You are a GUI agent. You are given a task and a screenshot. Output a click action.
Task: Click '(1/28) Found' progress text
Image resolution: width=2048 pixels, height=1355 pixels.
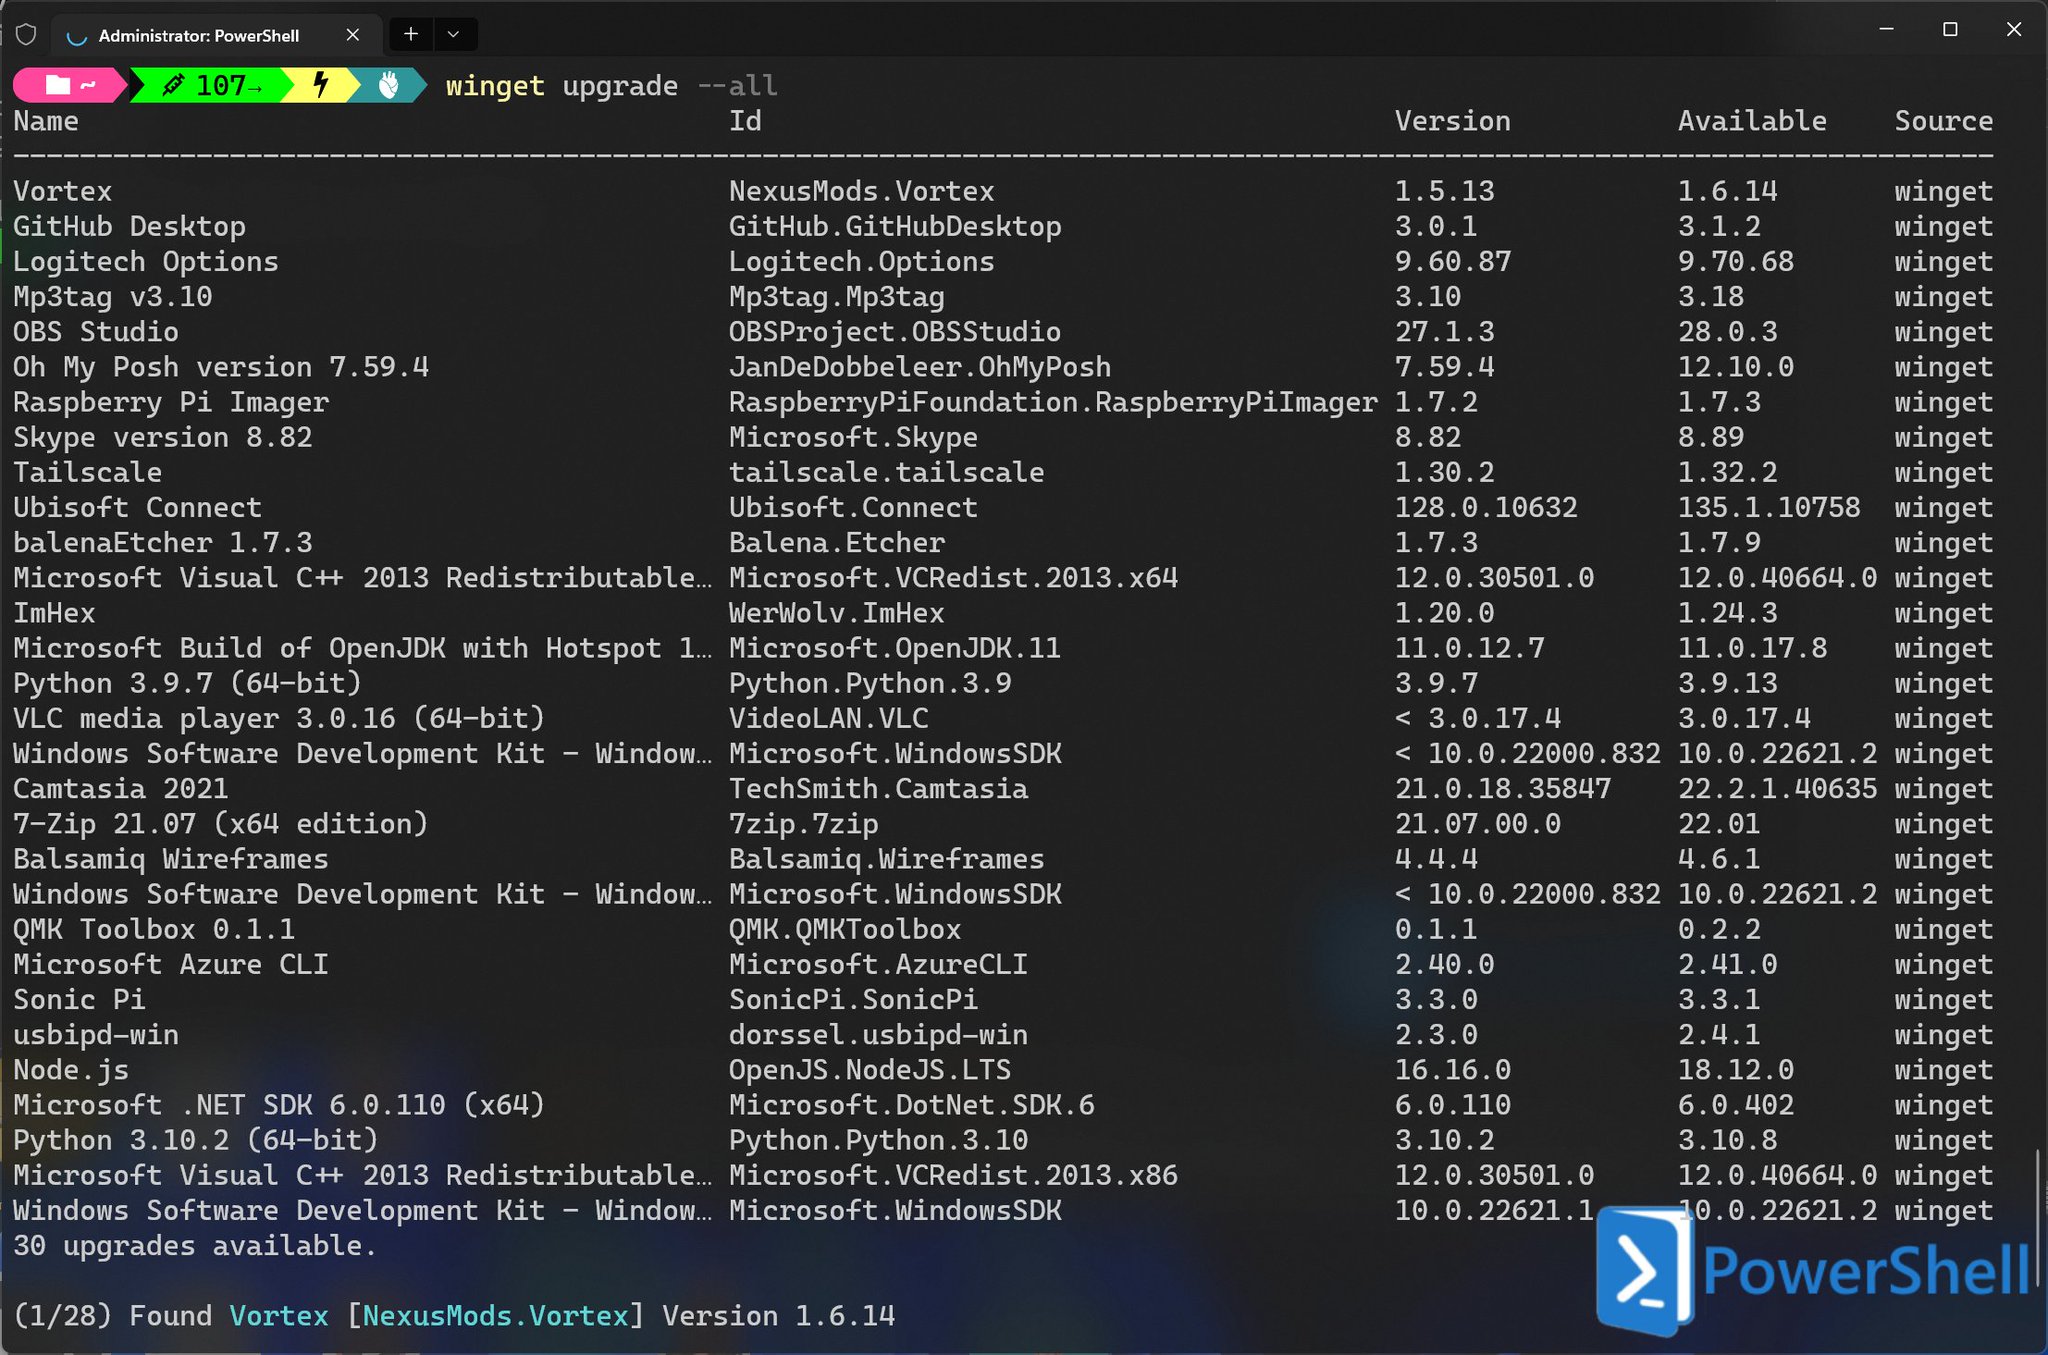pos(113,1316)
